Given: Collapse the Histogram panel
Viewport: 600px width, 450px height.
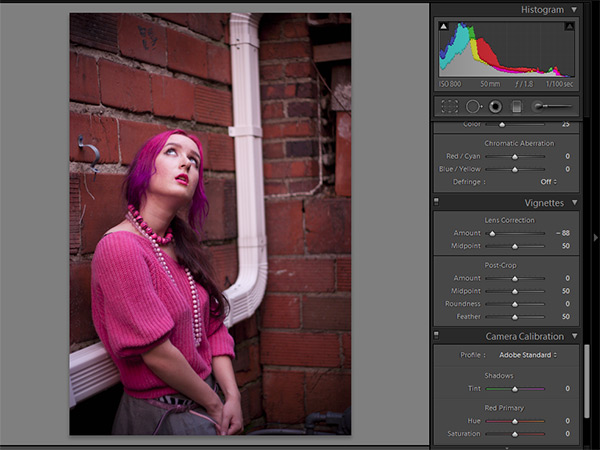Looking at the screenshot, I should coord(574,9).
